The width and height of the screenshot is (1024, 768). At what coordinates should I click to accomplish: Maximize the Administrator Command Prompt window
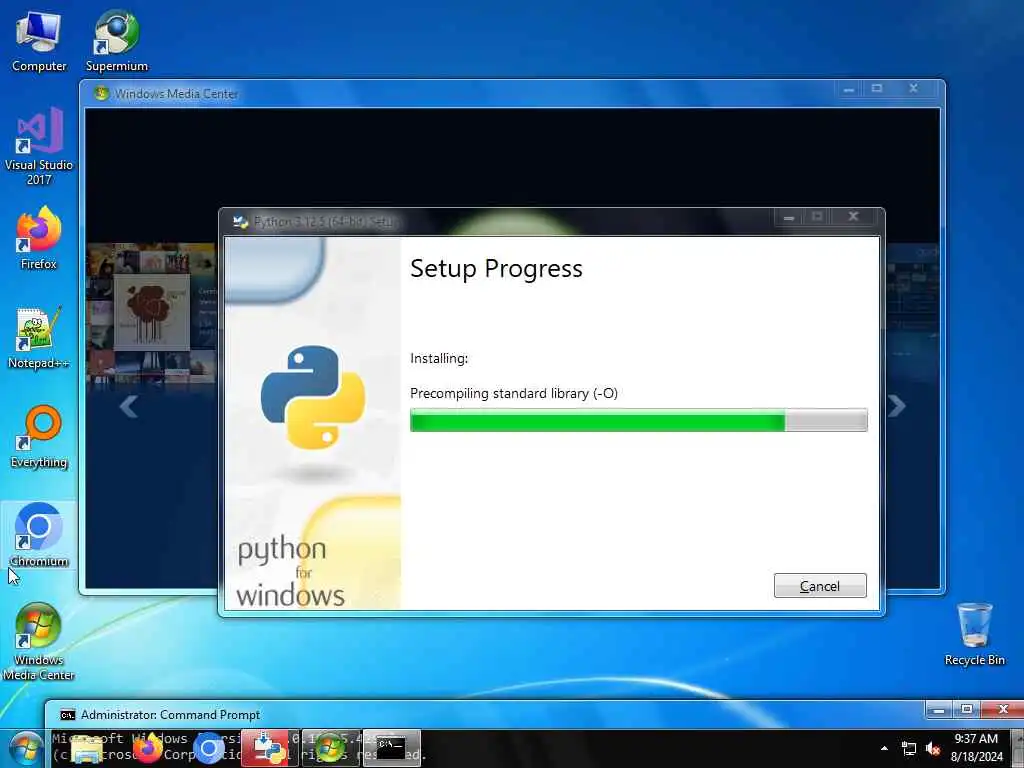967,709
